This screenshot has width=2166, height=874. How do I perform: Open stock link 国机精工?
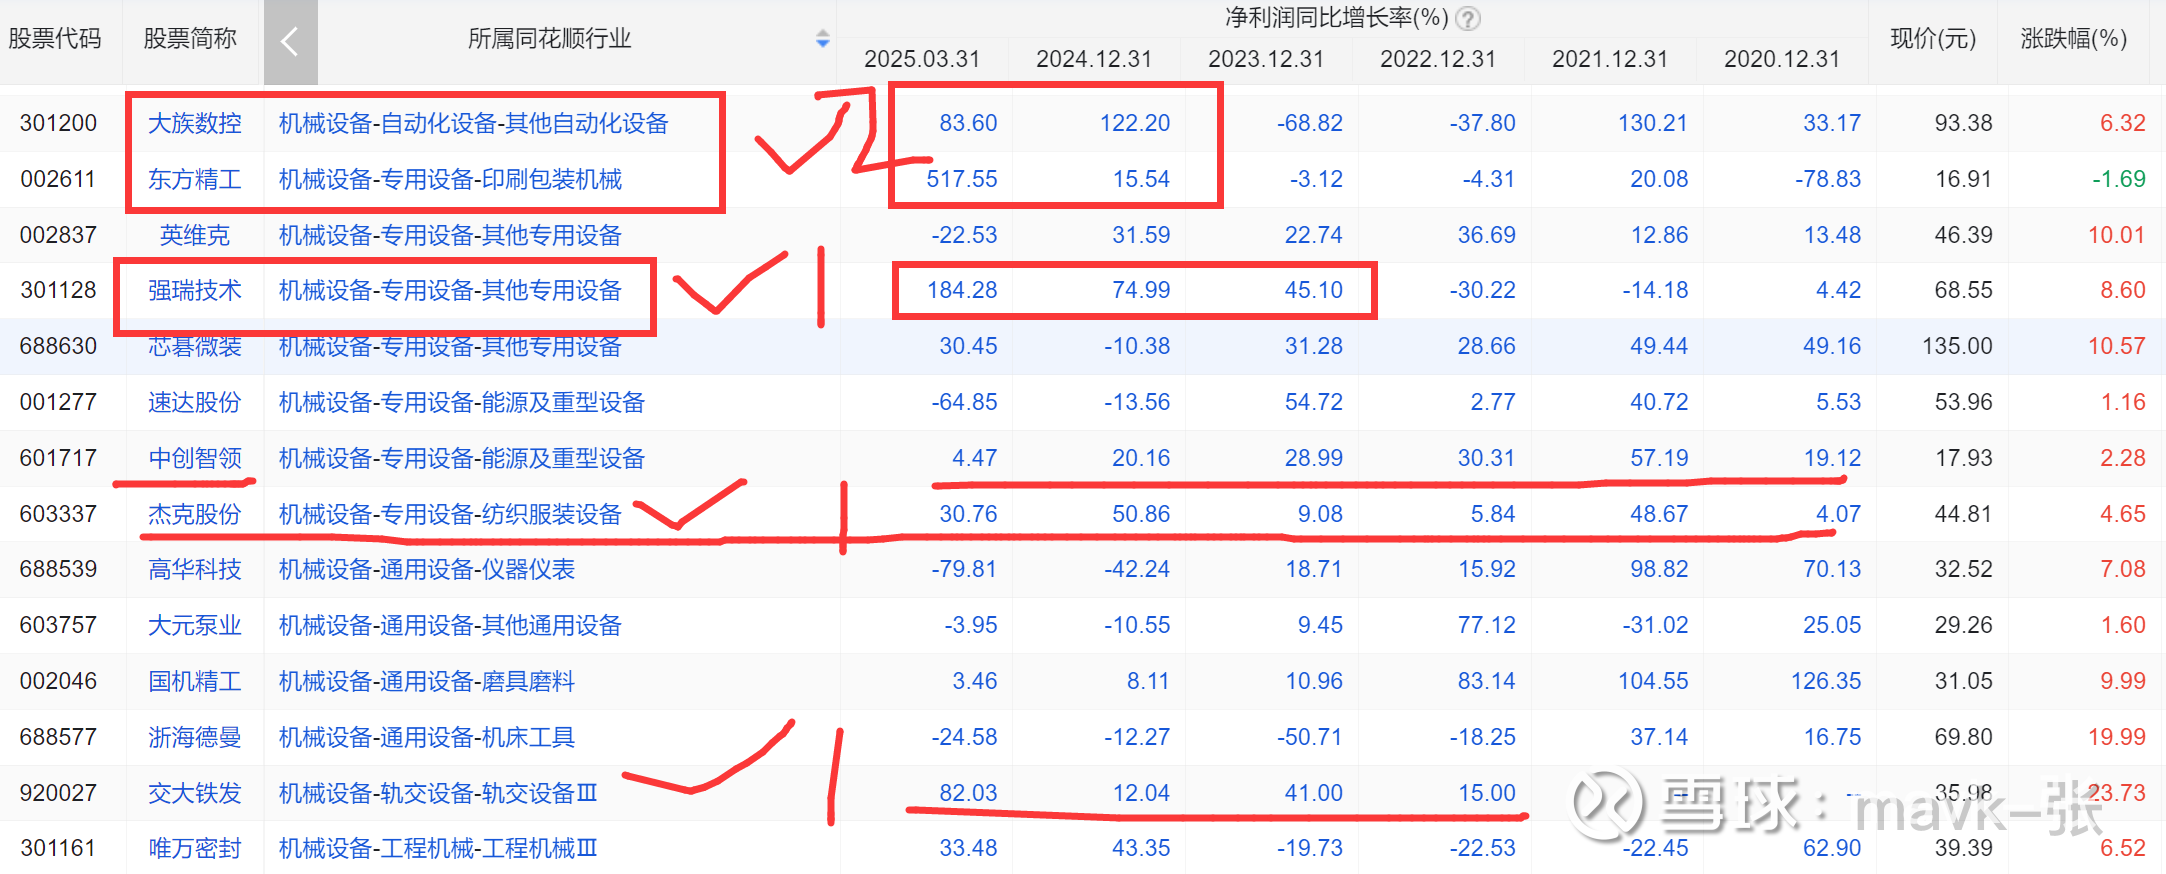point(195,681)
